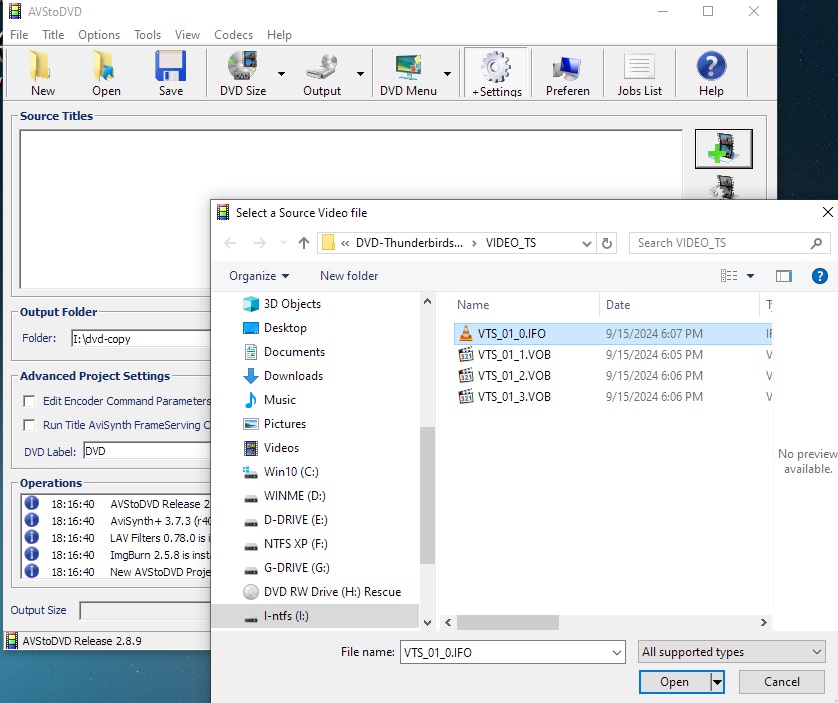Select Desktop in the navigation pane
The height and width of the screenshot is (703, 838).
(285, 328)
